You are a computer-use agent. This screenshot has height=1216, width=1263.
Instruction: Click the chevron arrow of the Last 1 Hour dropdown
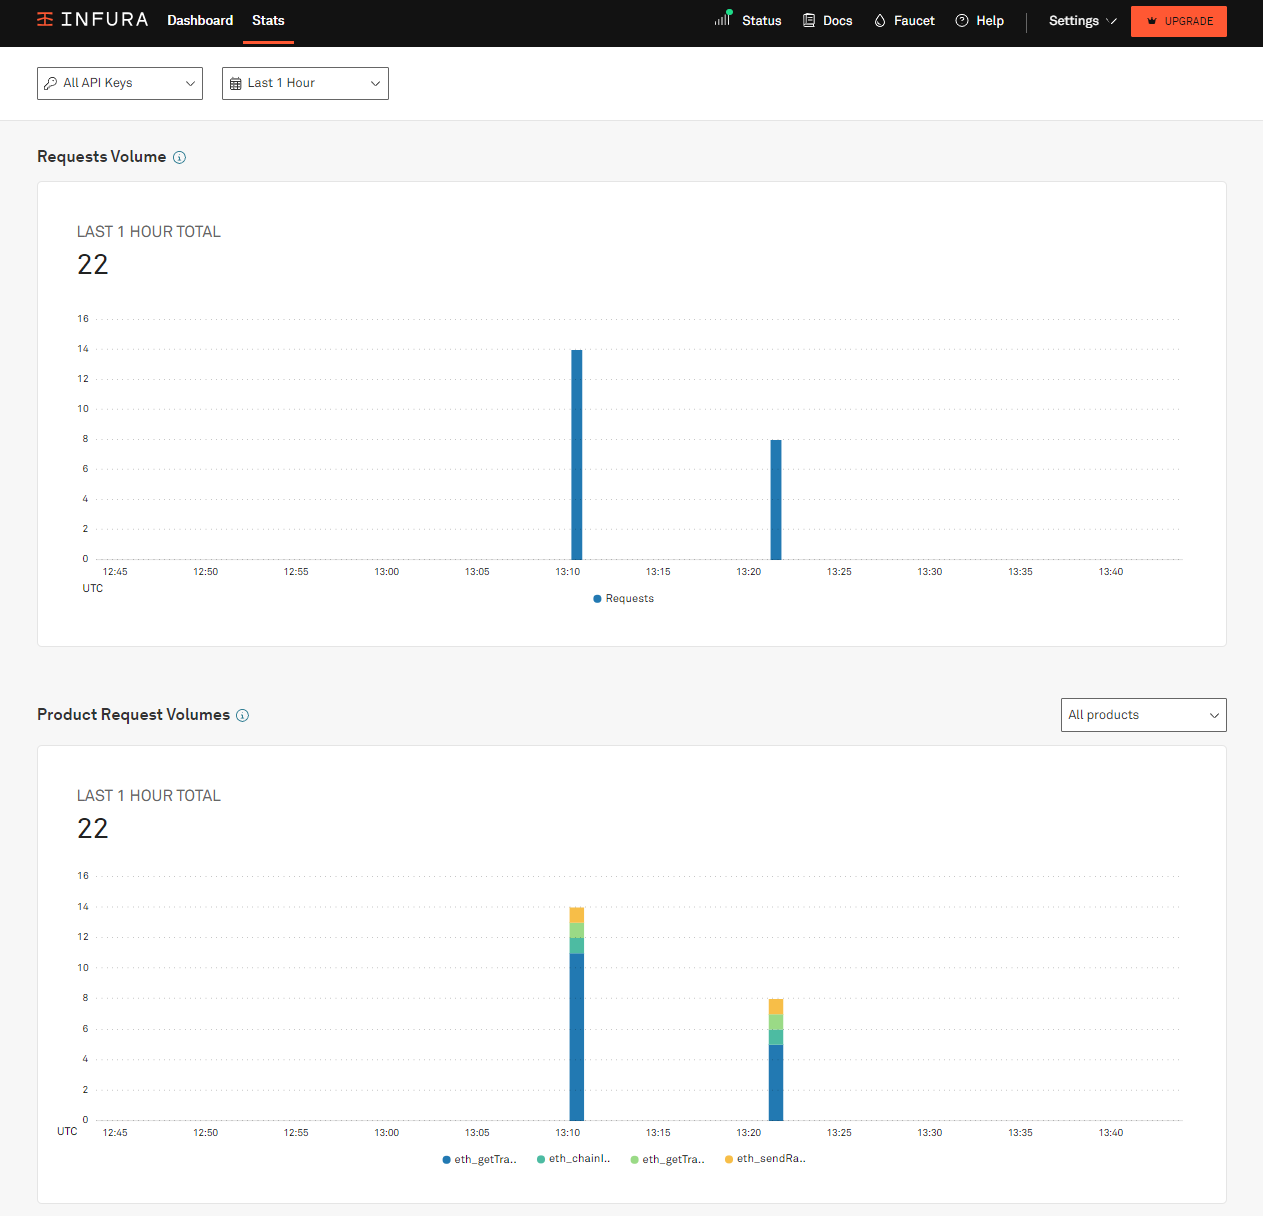[x=375, y=83]
